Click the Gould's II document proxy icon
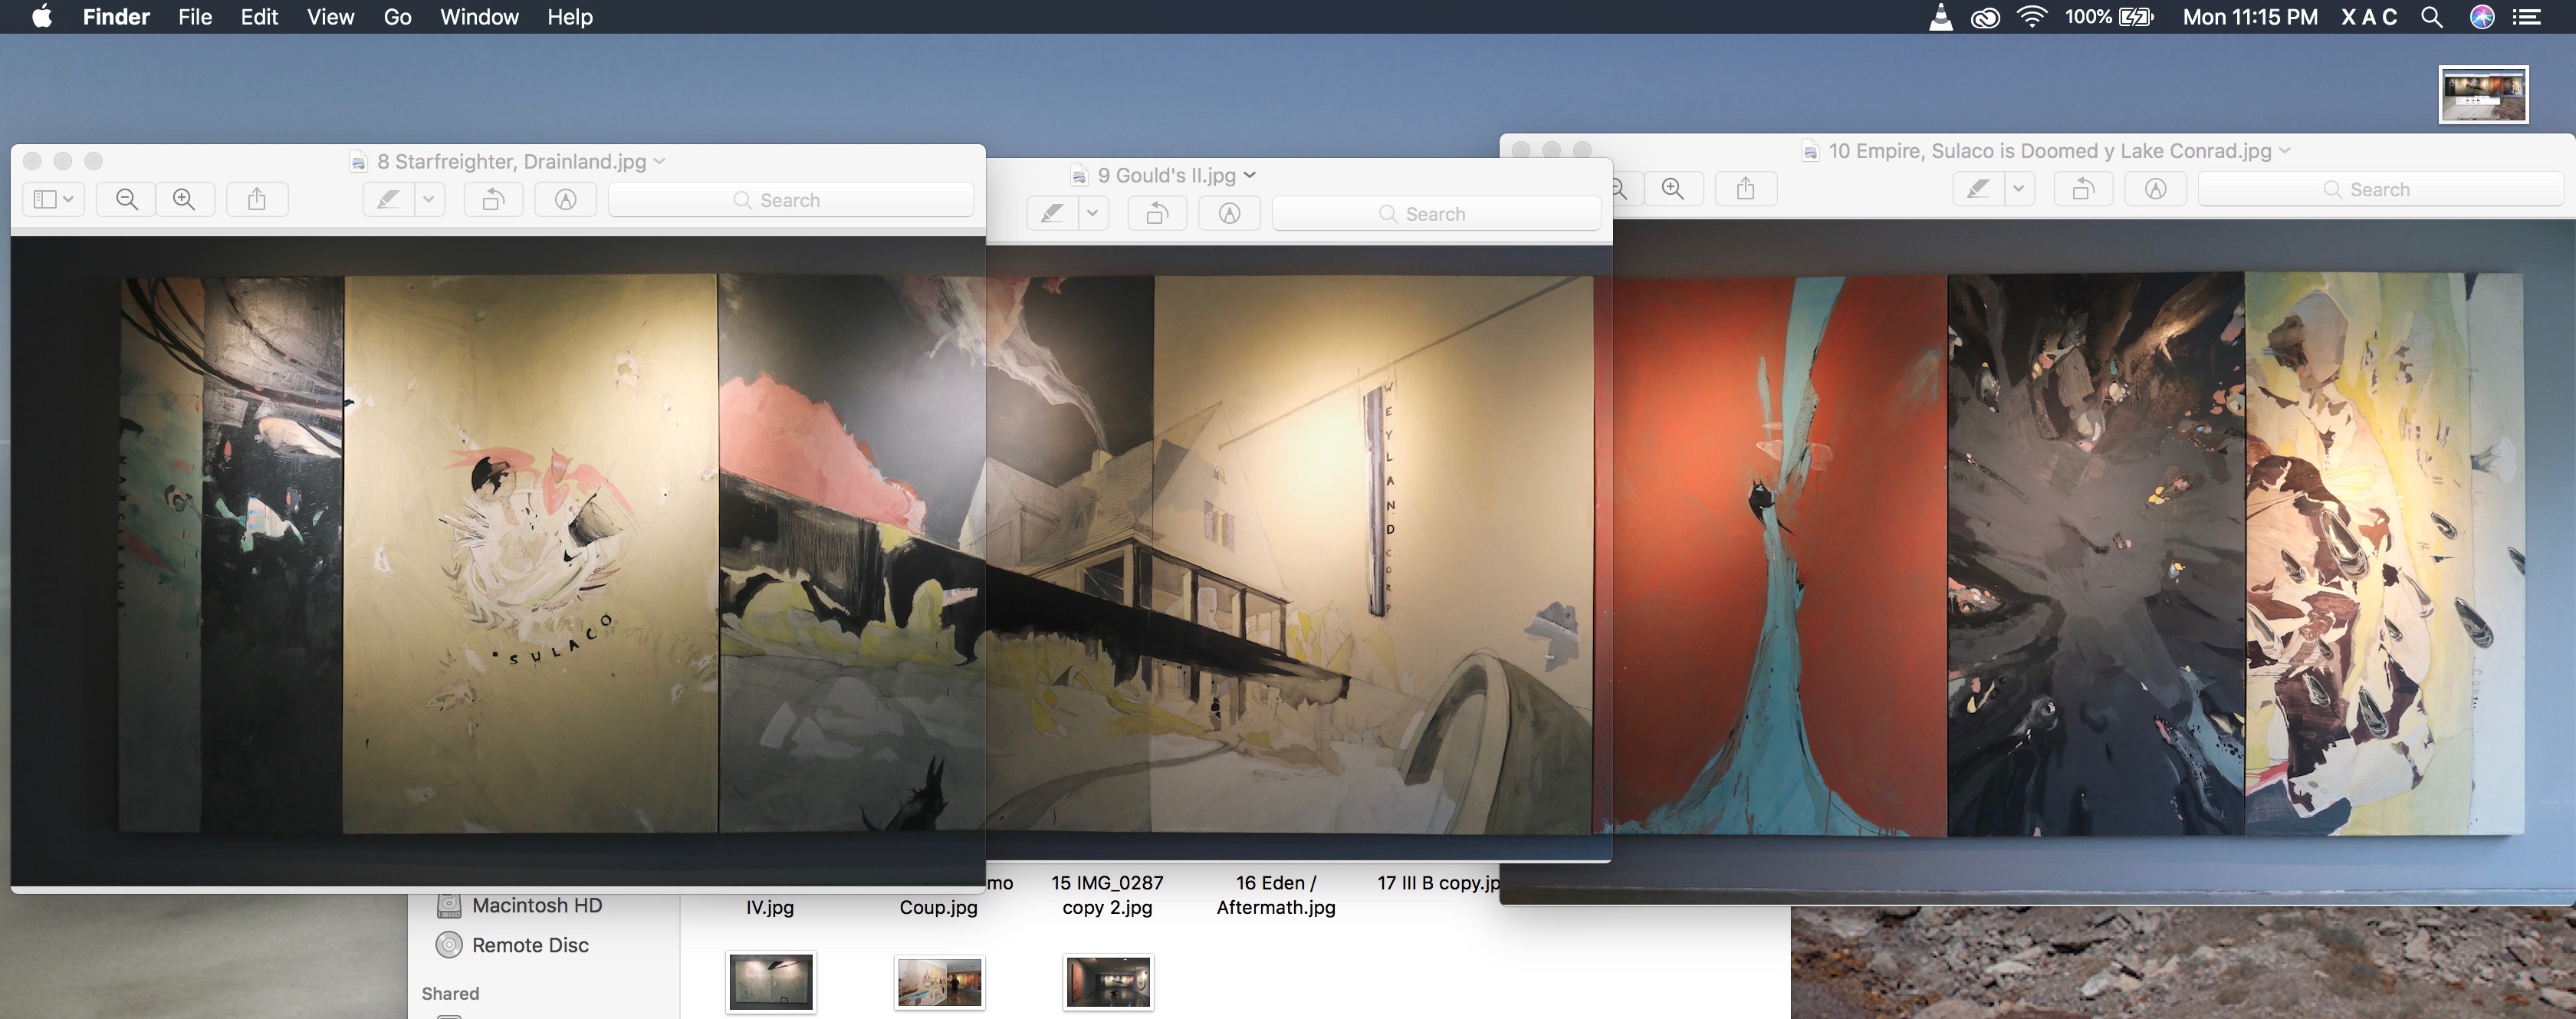 [x=1079, y=176]
